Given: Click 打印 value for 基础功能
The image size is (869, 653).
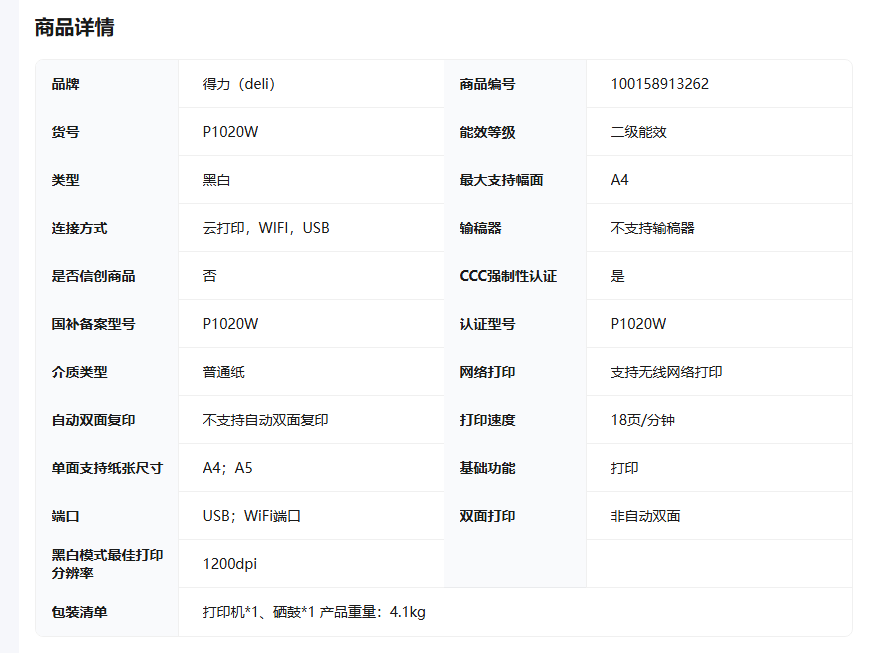Looking at the screenshot, I should [x=625, y=468].
